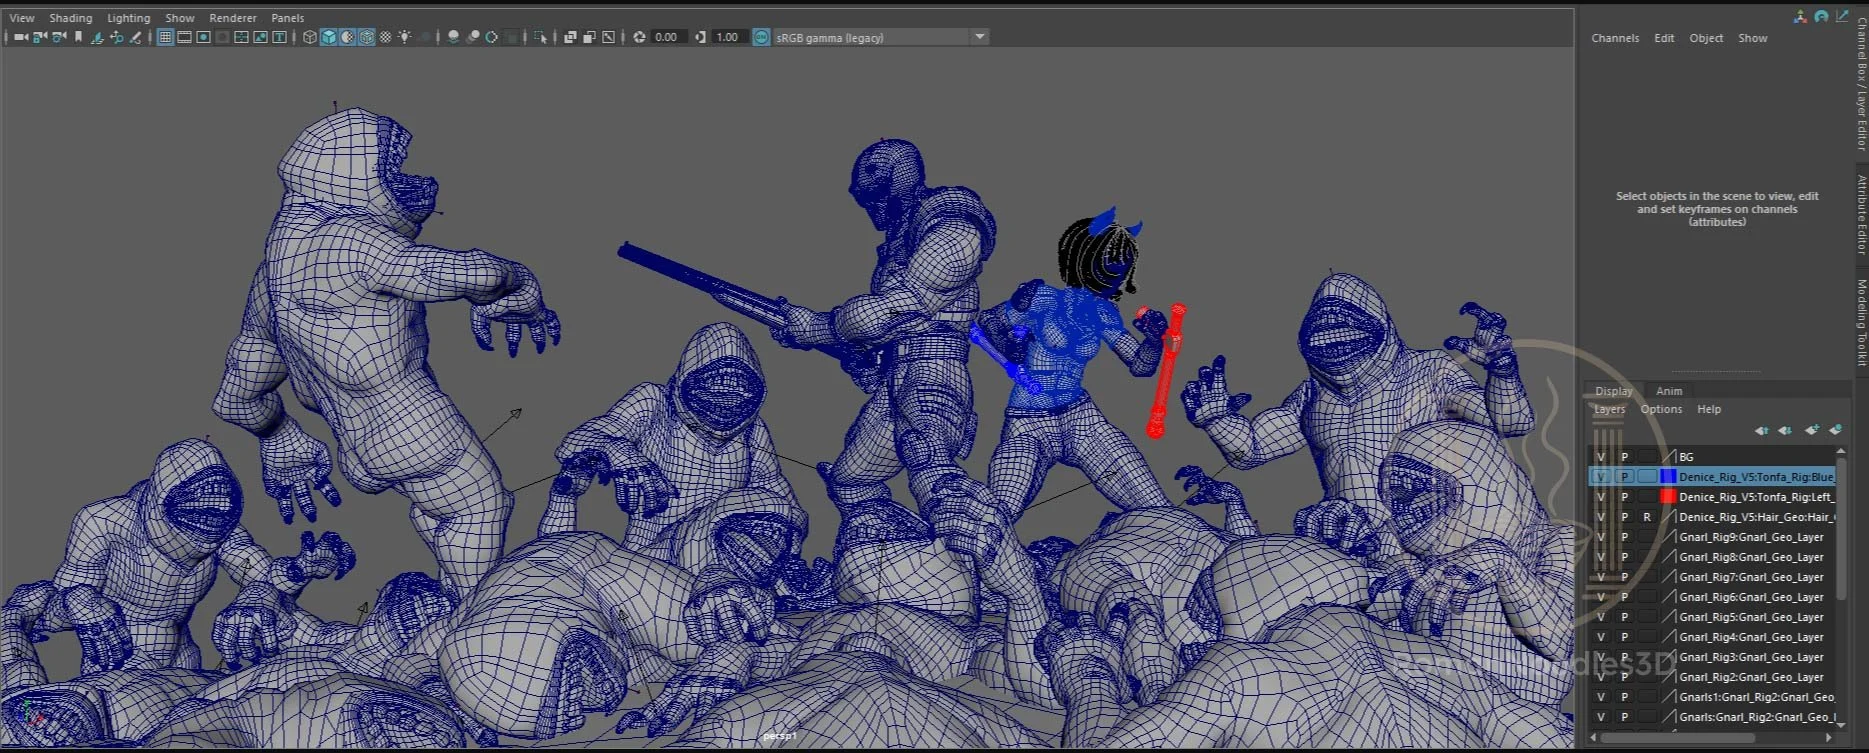Image resolution: width=1869 pixels, height=753 pixels.
Task: Open the Shading menu
Action: click(70, 18)
